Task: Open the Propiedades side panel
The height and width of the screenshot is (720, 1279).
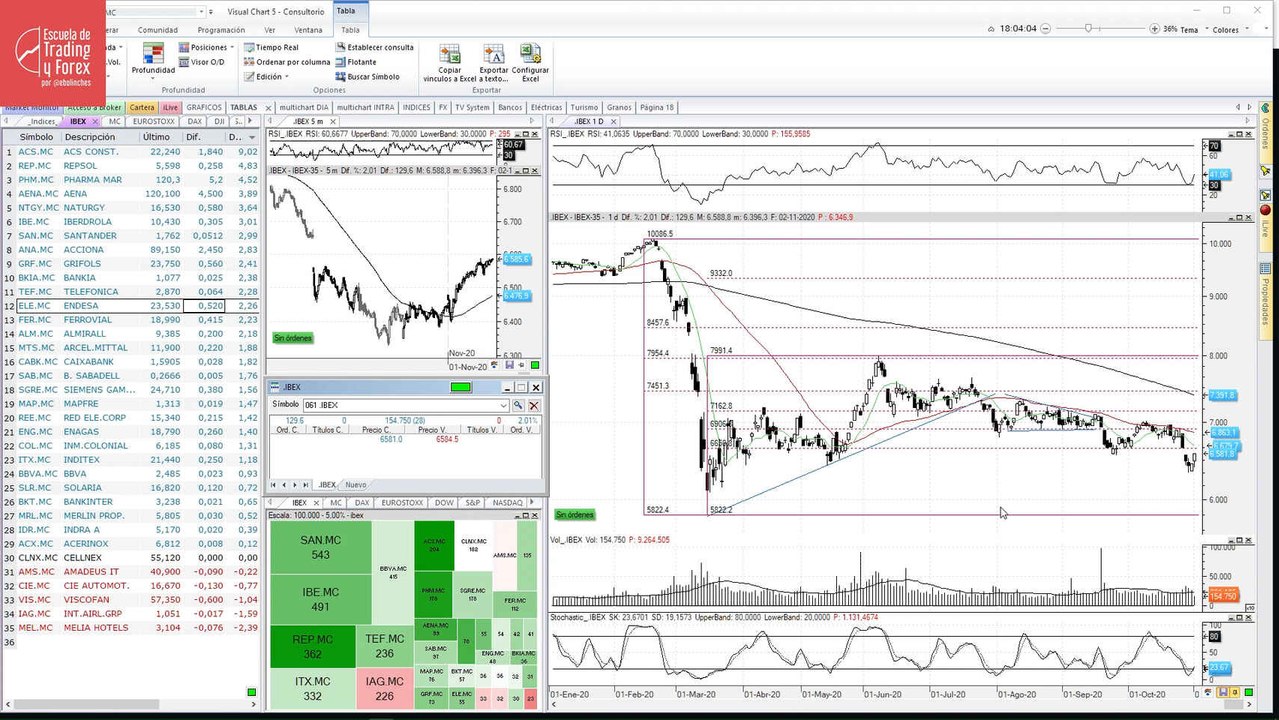Action: tap(1265, 301)
